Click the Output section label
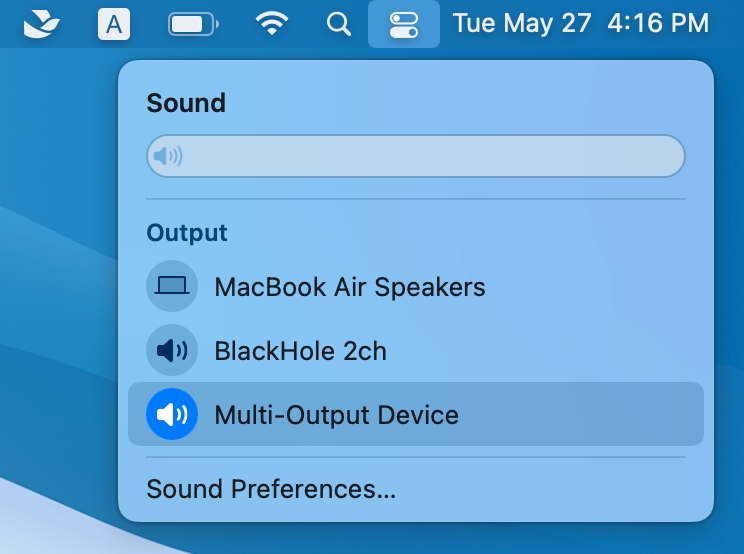The height and width of the screenshot is (554, 744). (x=187, y=233)
